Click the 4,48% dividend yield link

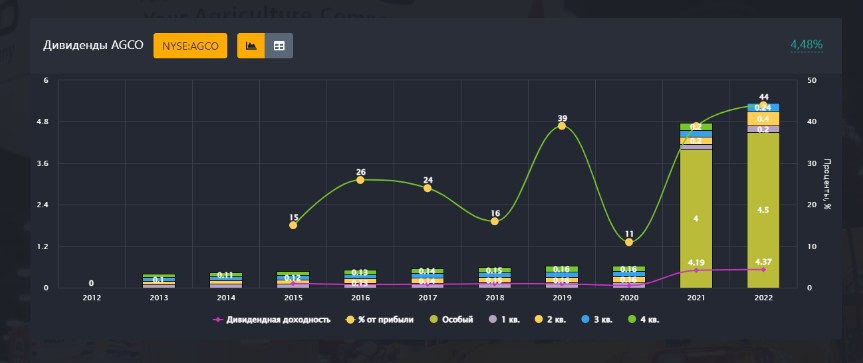point(806,45)
